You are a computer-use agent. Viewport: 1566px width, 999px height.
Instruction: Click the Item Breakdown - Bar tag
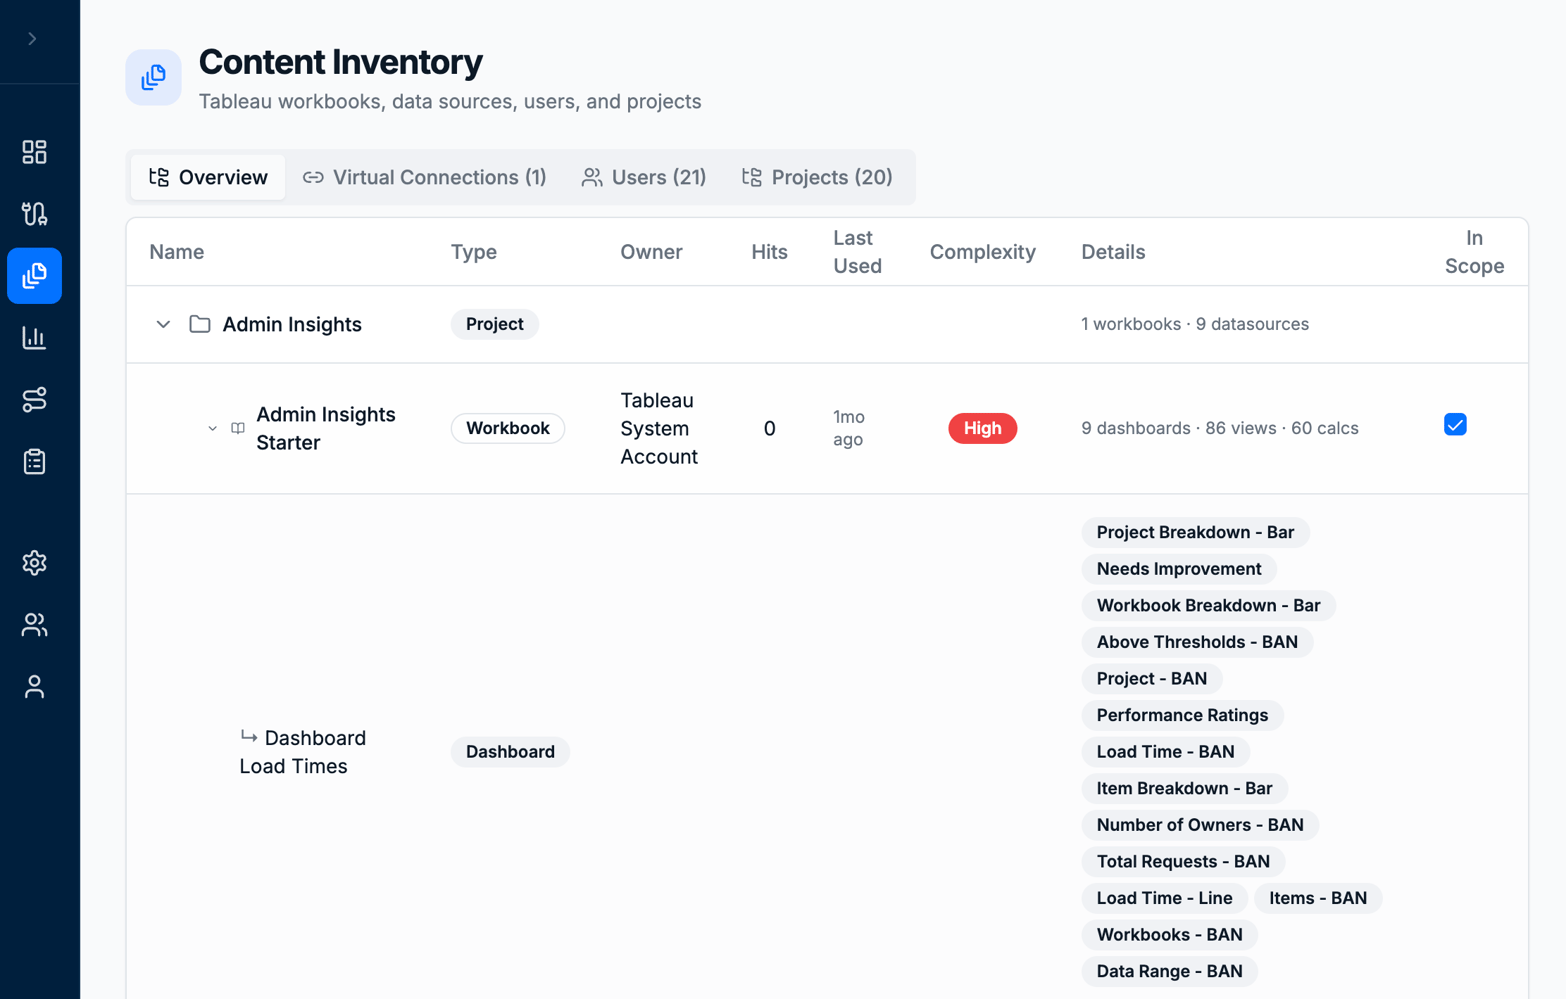click(1184, 788)
